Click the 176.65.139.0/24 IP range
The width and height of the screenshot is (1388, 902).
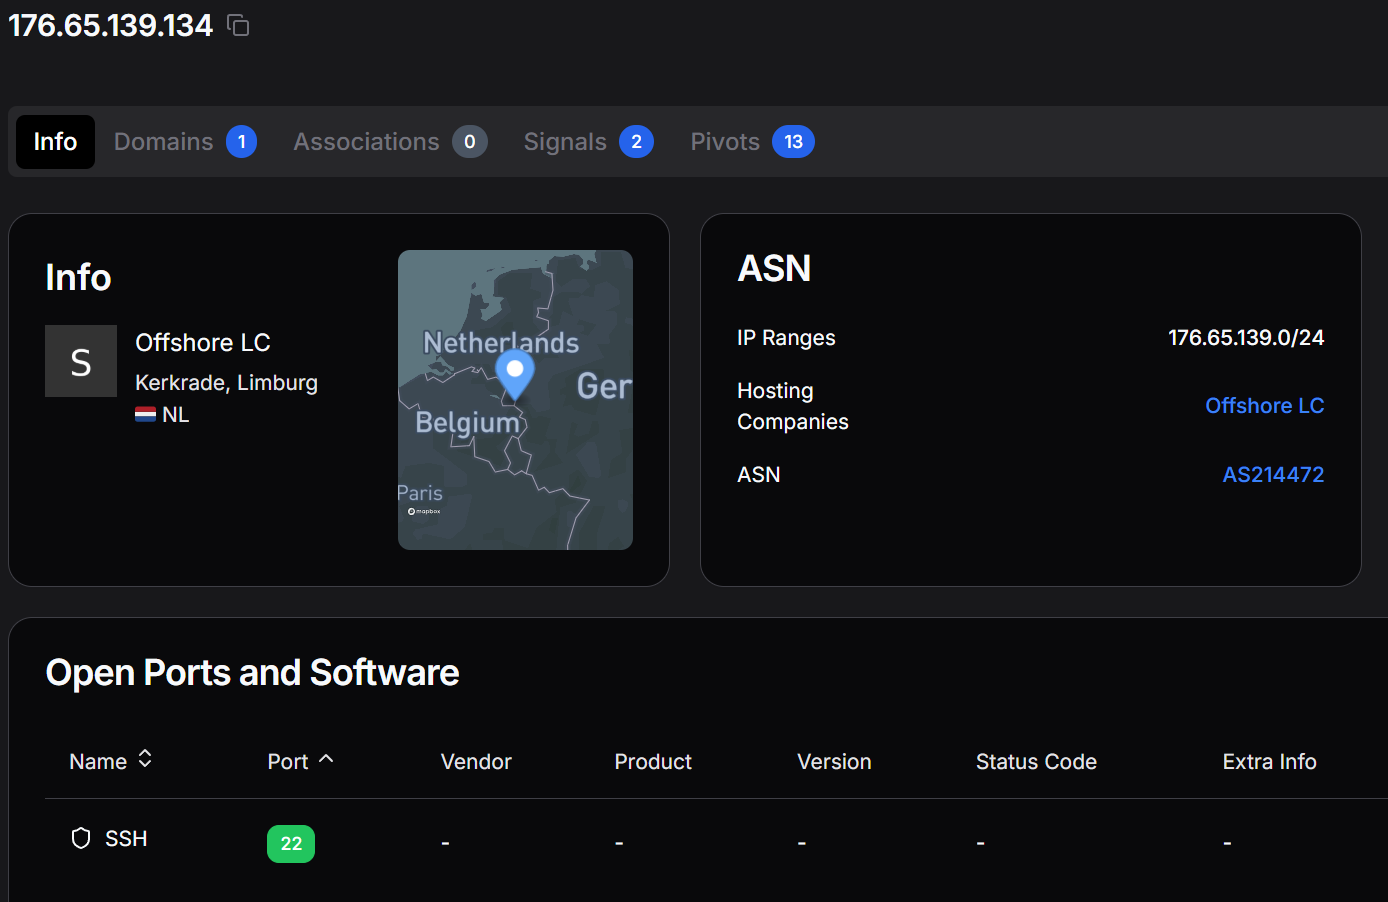[x=1246, y=338]
